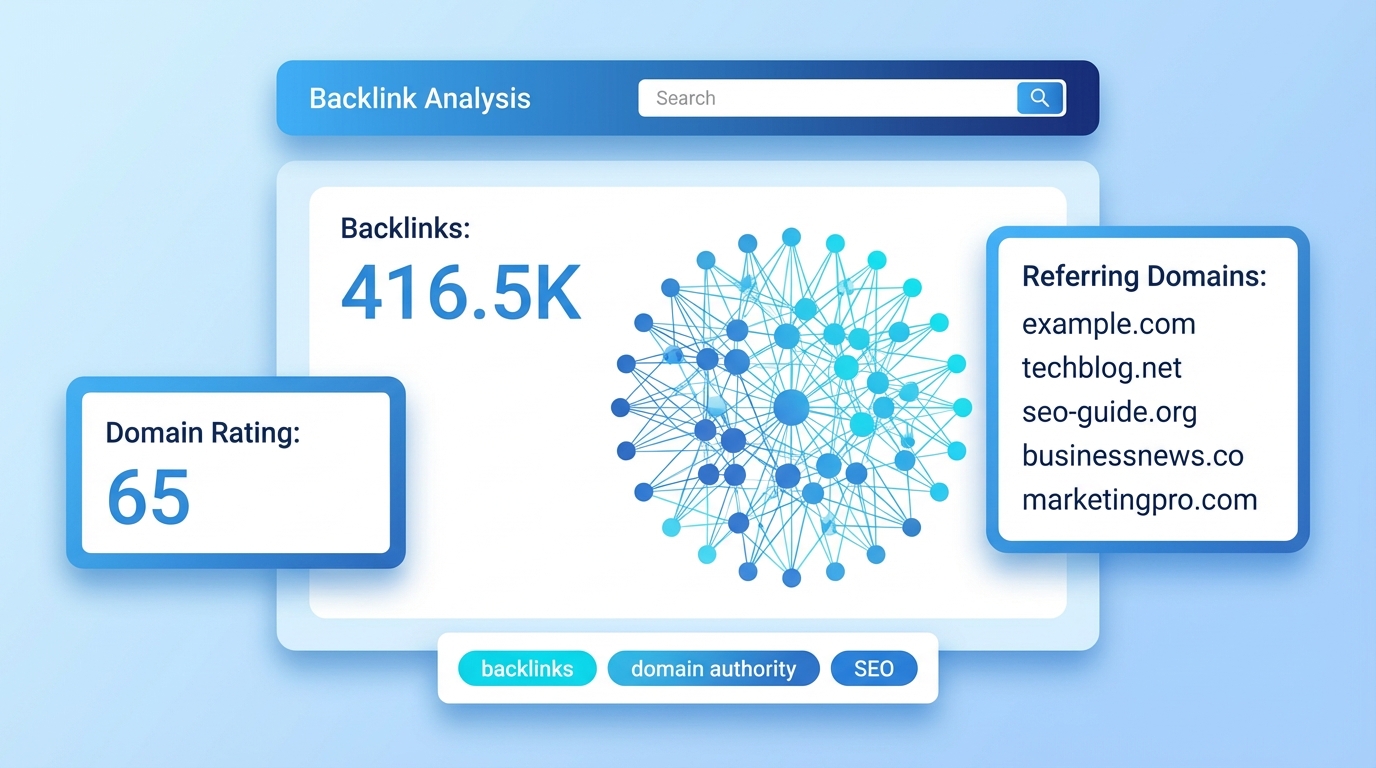Toggle the backlinks tag filter
Viewport: 1376px width, 768px height.
(x=527, y=668)
